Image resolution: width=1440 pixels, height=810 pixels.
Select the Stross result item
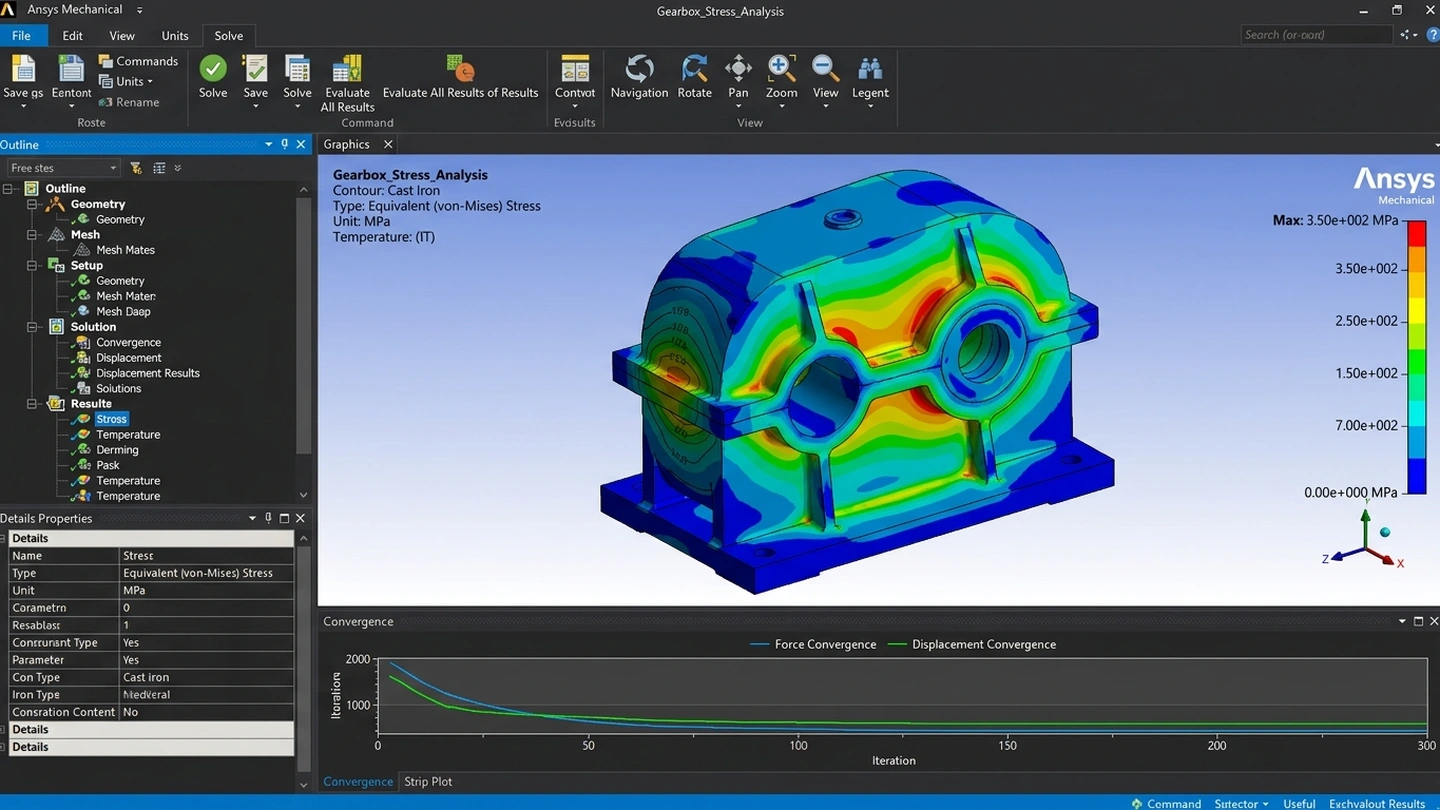[111, 419]
